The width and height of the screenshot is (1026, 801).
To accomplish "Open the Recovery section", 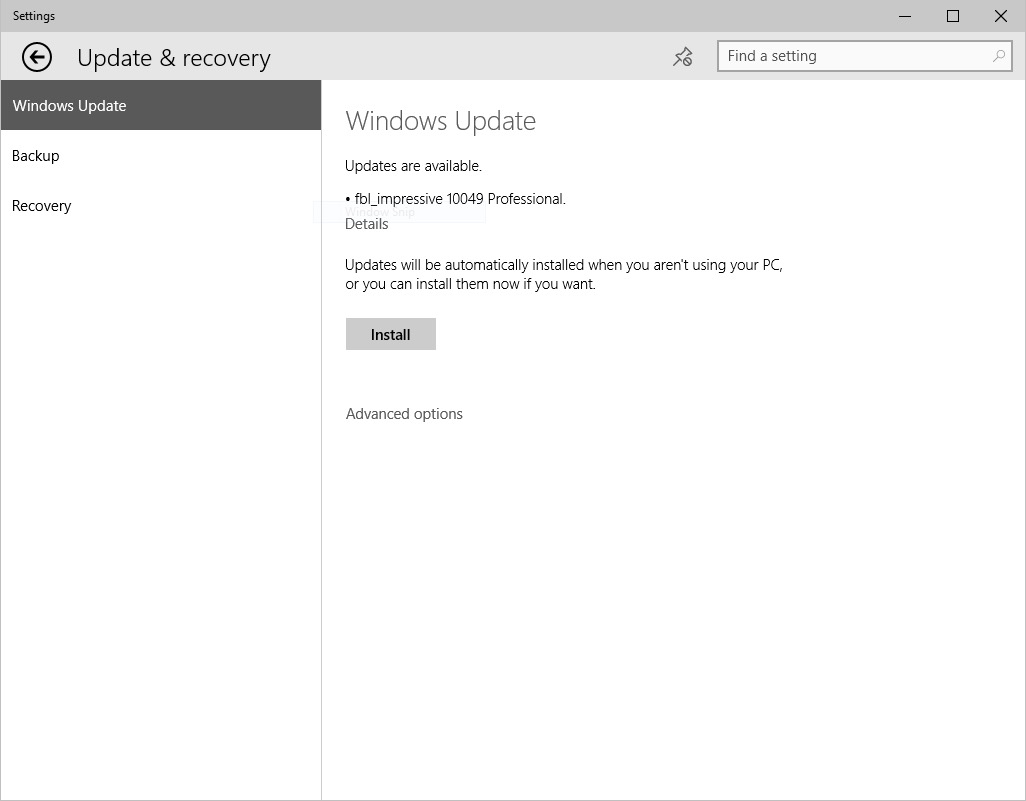I will [161, 205].
